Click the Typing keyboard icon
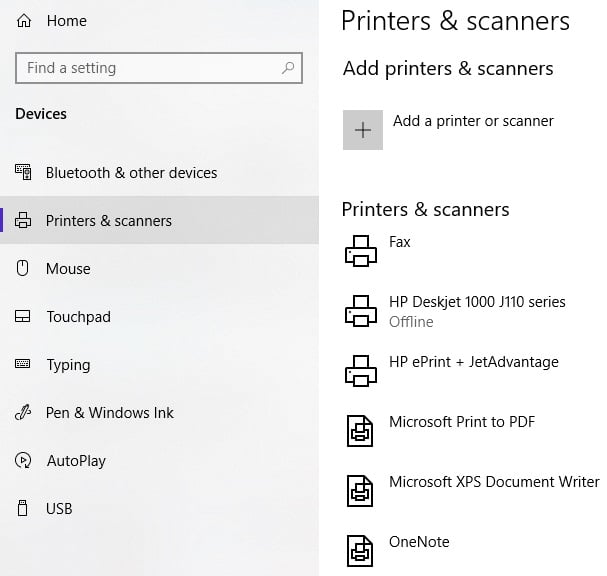 click(x=24, y=365)
